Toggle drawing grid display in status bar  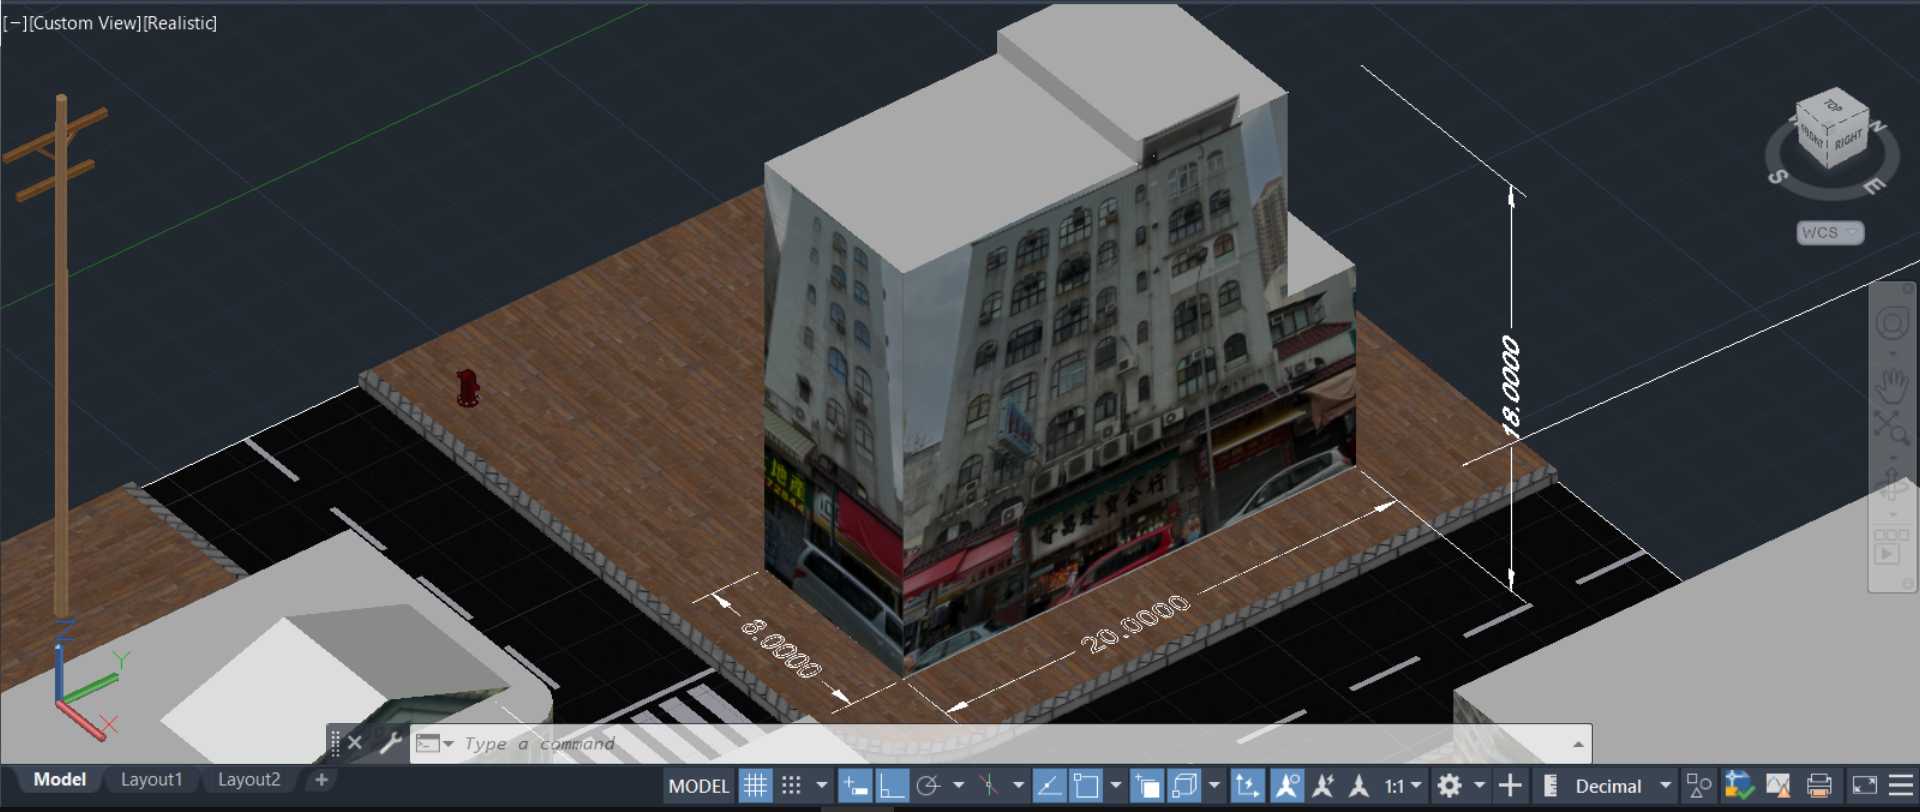755,786
